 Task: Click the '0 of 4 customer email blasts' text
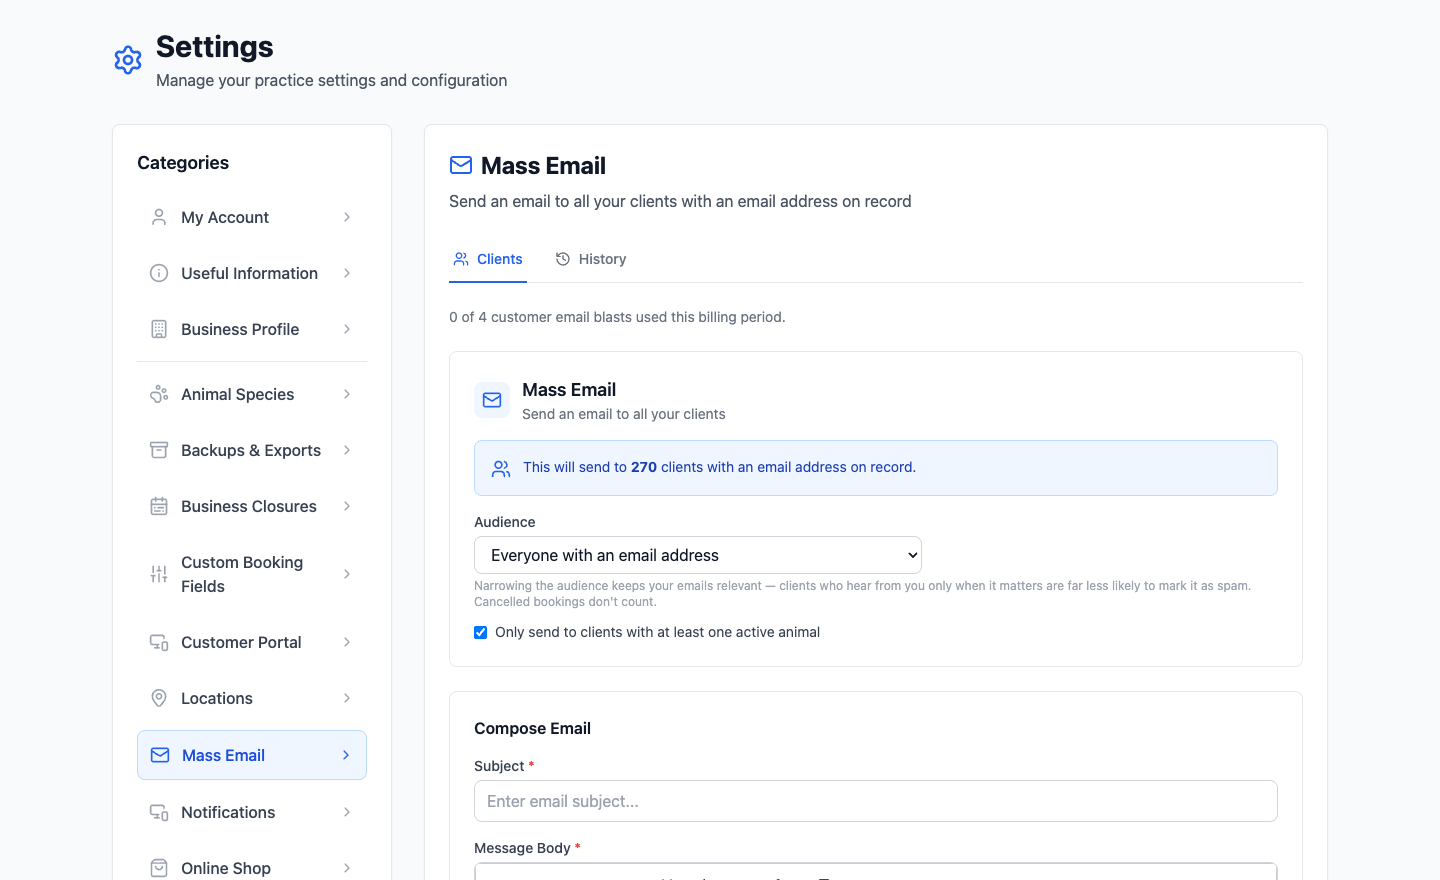(x=617, y=317)
